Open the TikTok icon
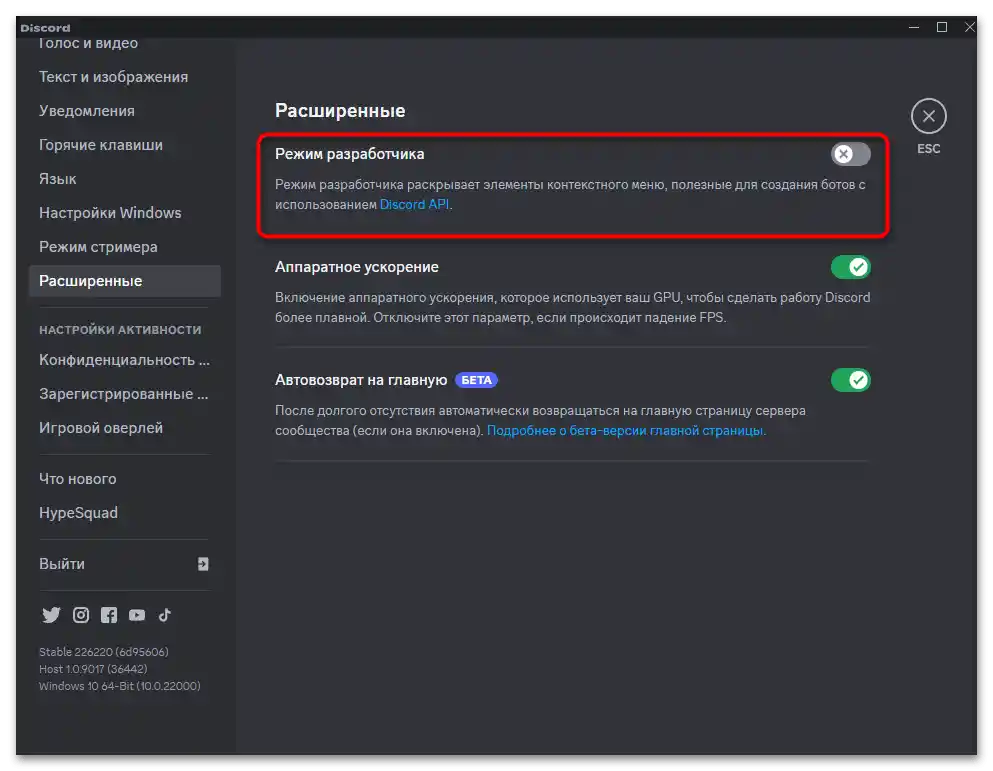 tap(165, 615)
